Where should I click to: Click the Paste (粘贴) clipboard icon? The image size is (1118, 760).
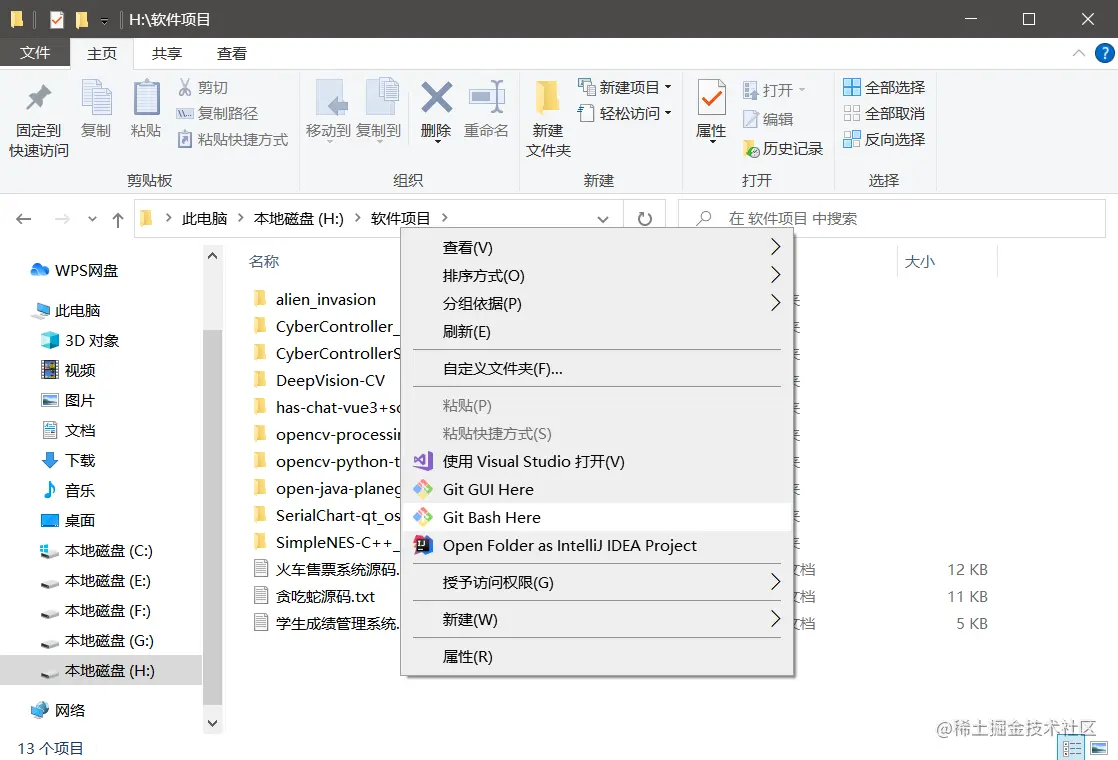(x=146, y=98)
